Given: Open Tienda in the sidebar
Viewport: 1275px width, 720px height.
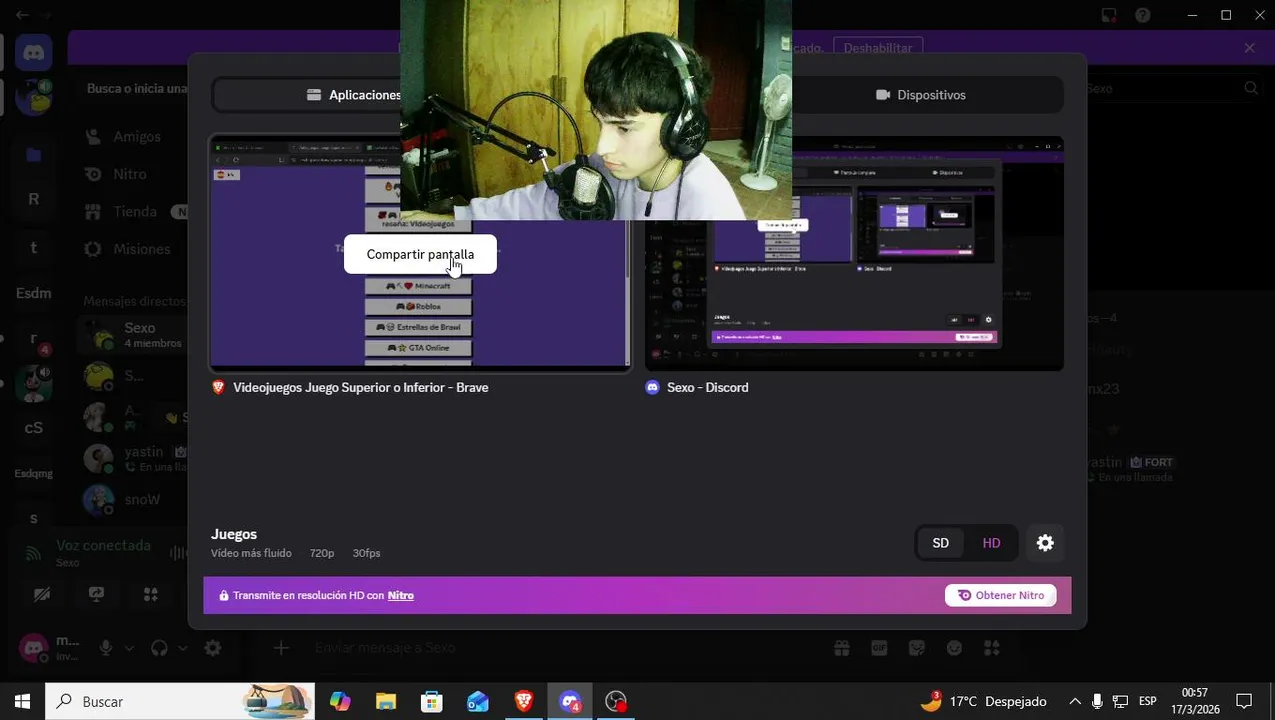Looking at the screenshot, I should tap(135, 212).
